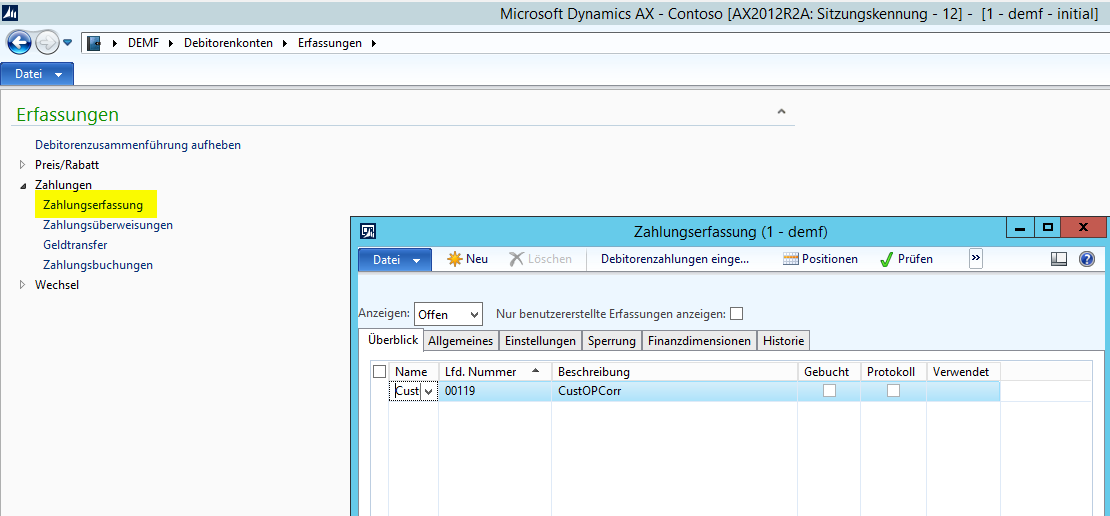Click the forward navigation arrow
Image resolution: width=1110 pixels, height=516 pixels.
tap(46, 43)
